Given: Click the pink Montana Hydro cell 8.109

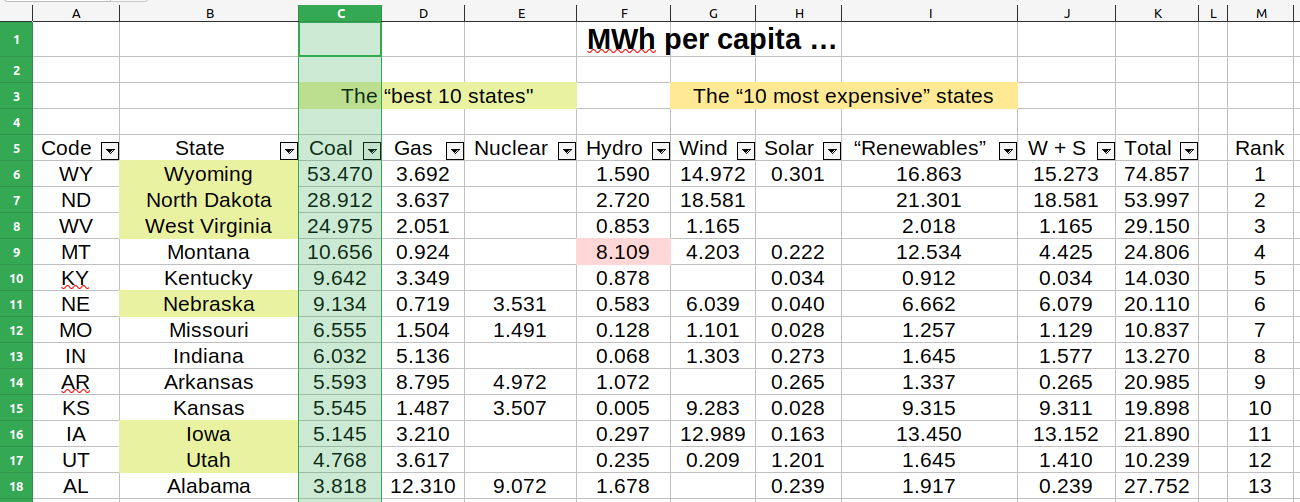Looking at the screenshot, I should [x=623, y=252].
